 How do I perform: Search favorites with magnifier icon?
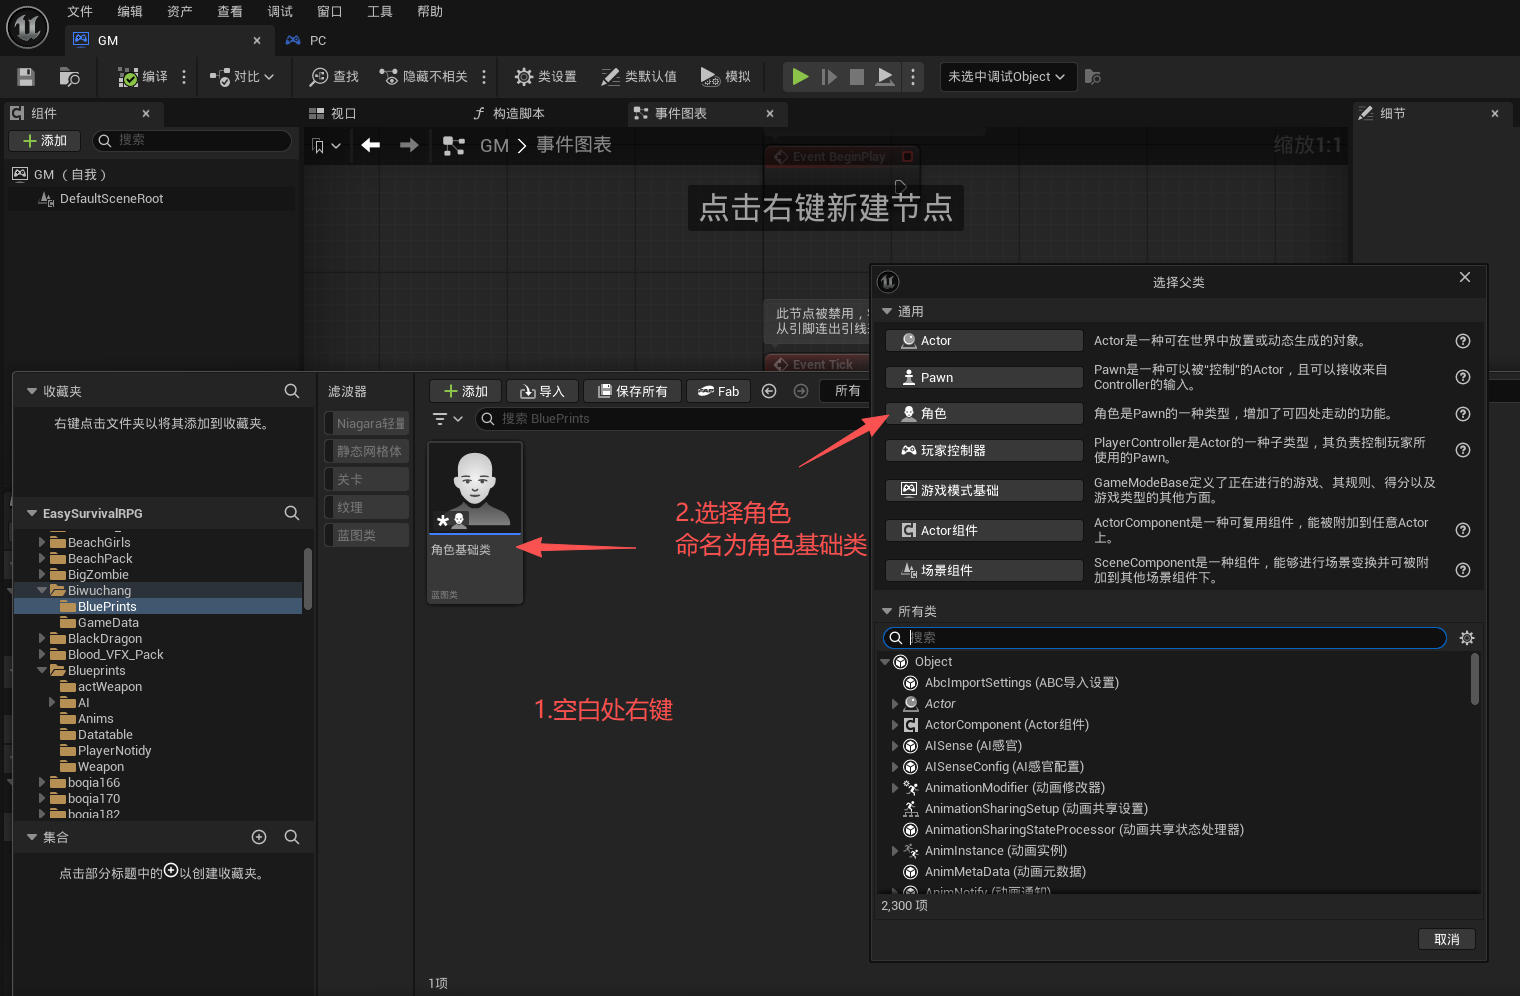[292, 391]
